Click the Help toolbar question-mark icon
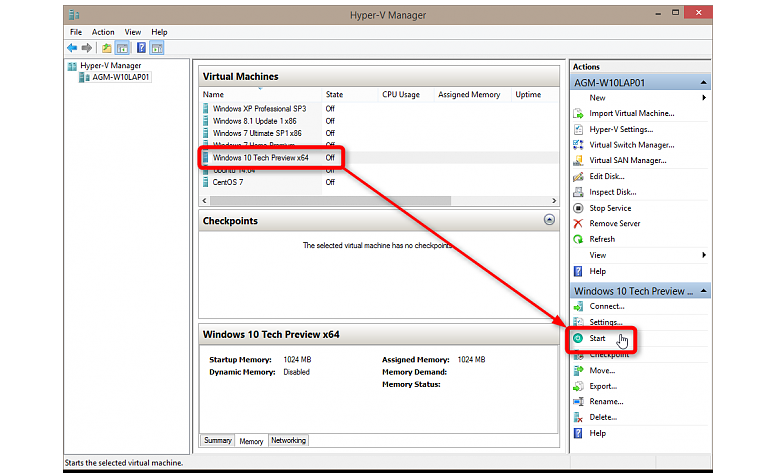 [141, 48]
